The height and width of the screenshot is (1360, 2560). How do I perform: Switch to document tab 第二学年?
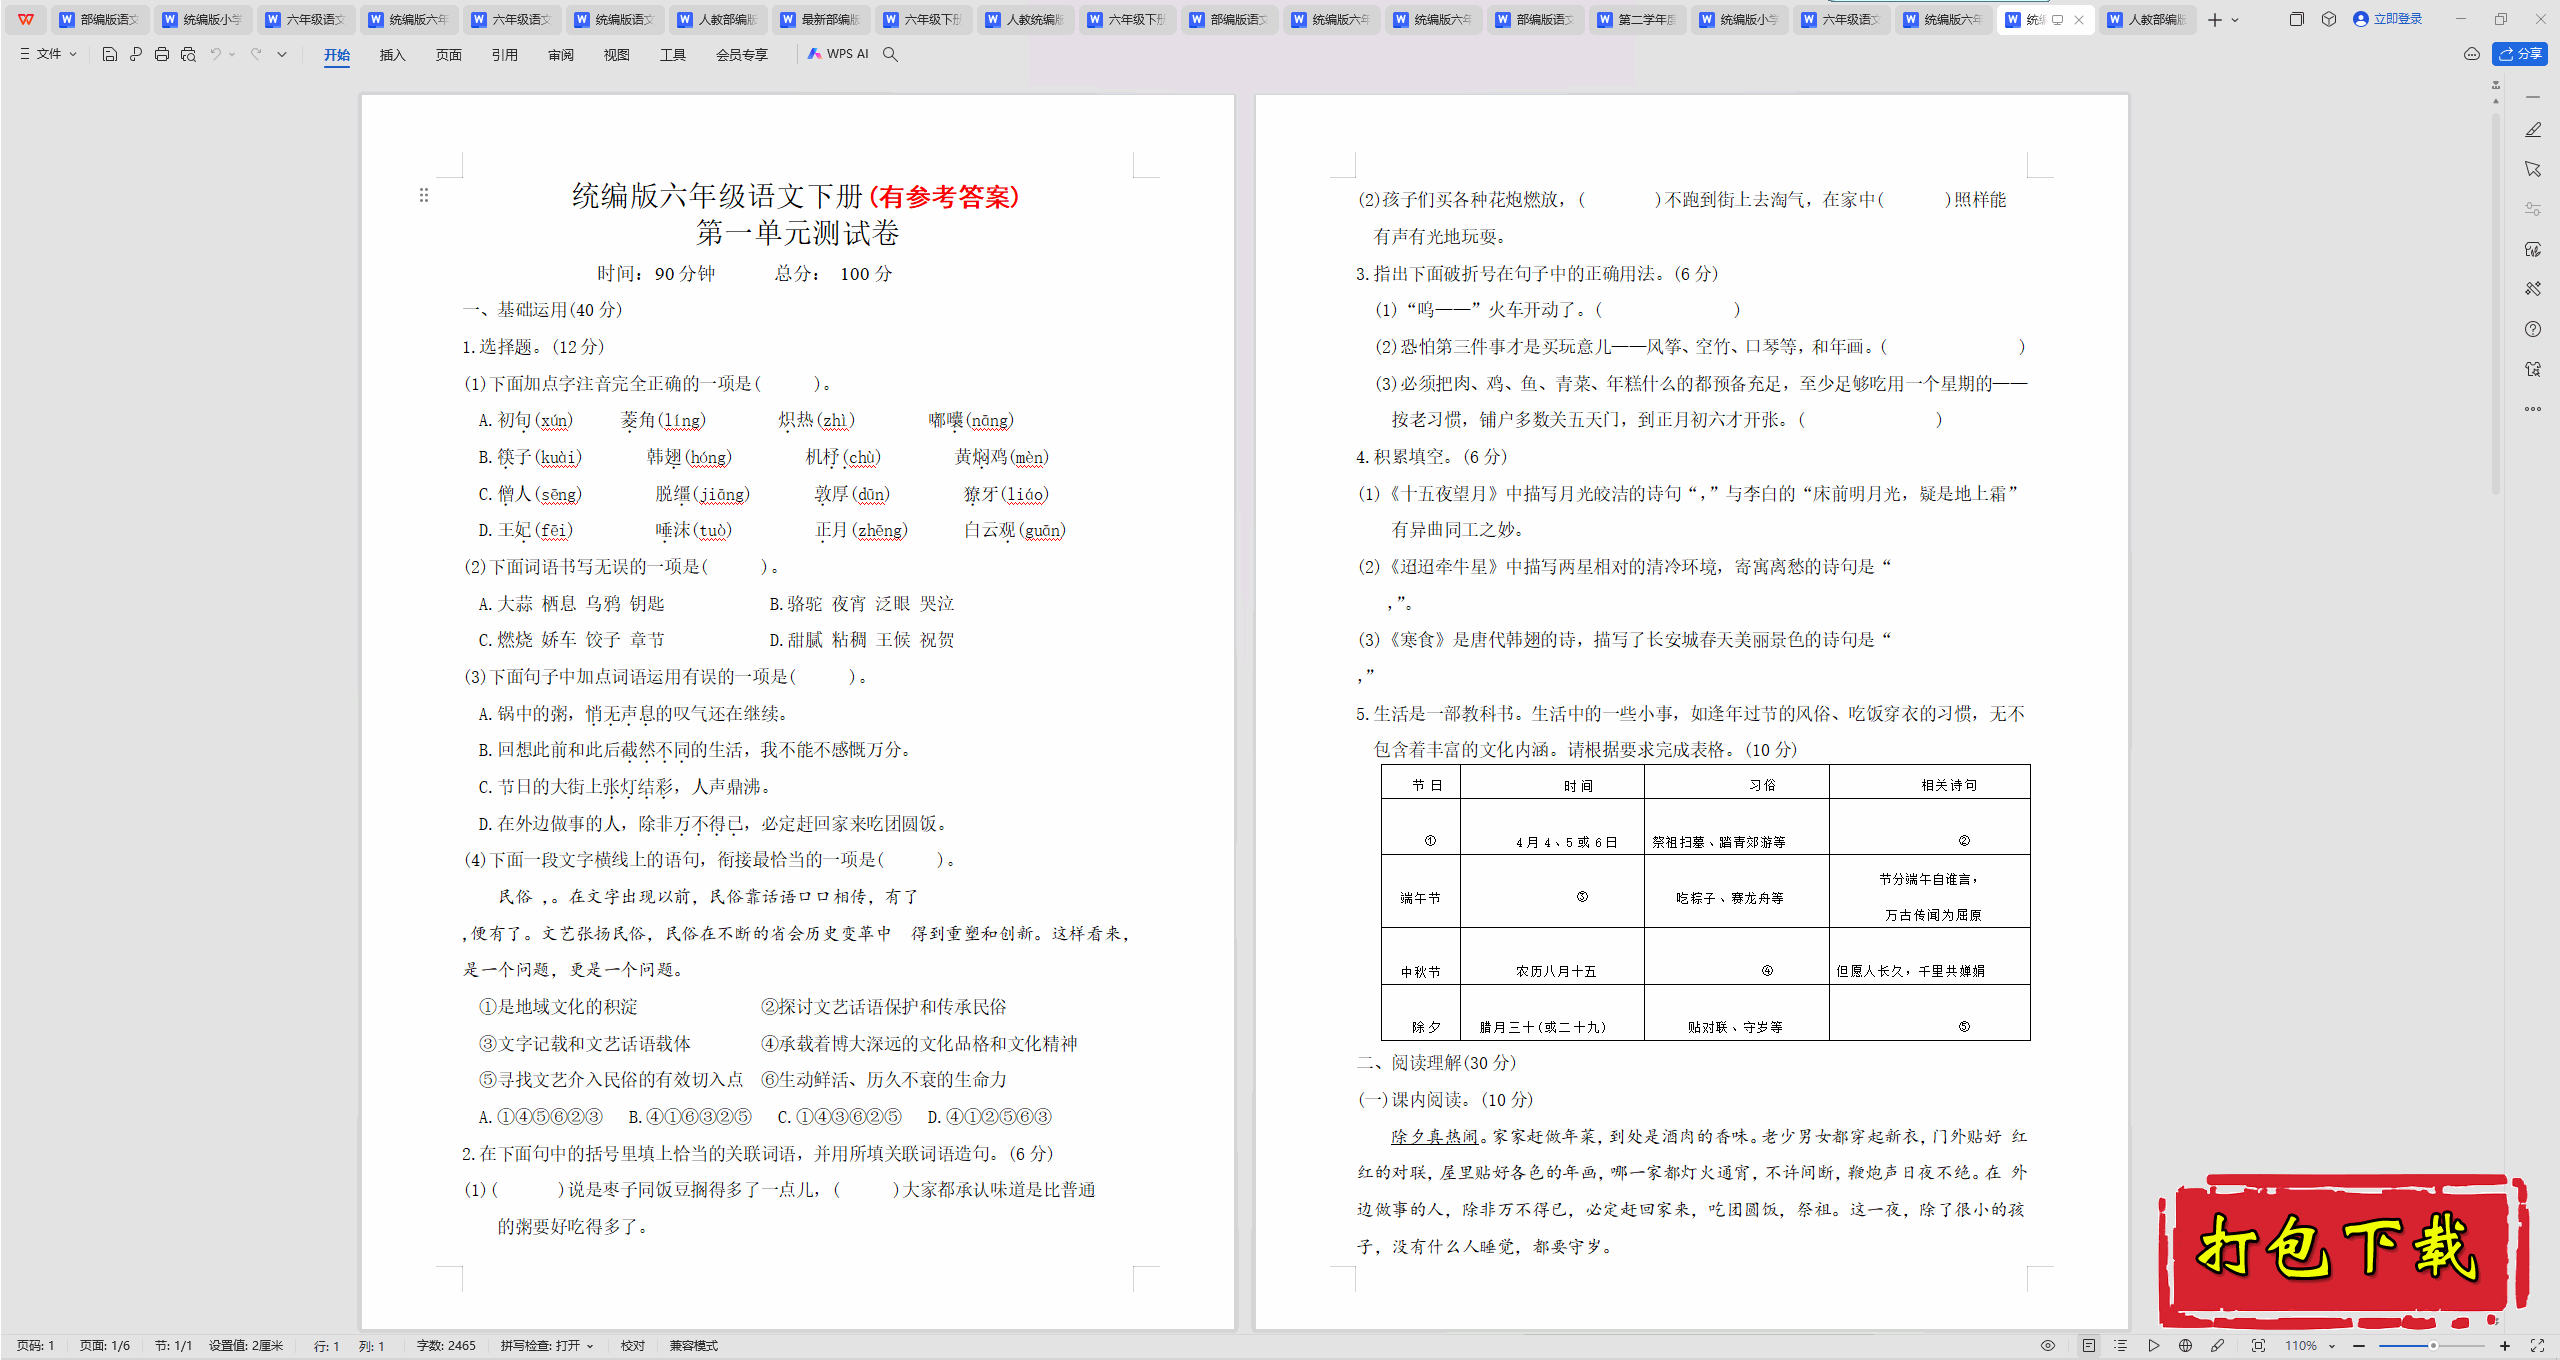tap(1636, 19)
